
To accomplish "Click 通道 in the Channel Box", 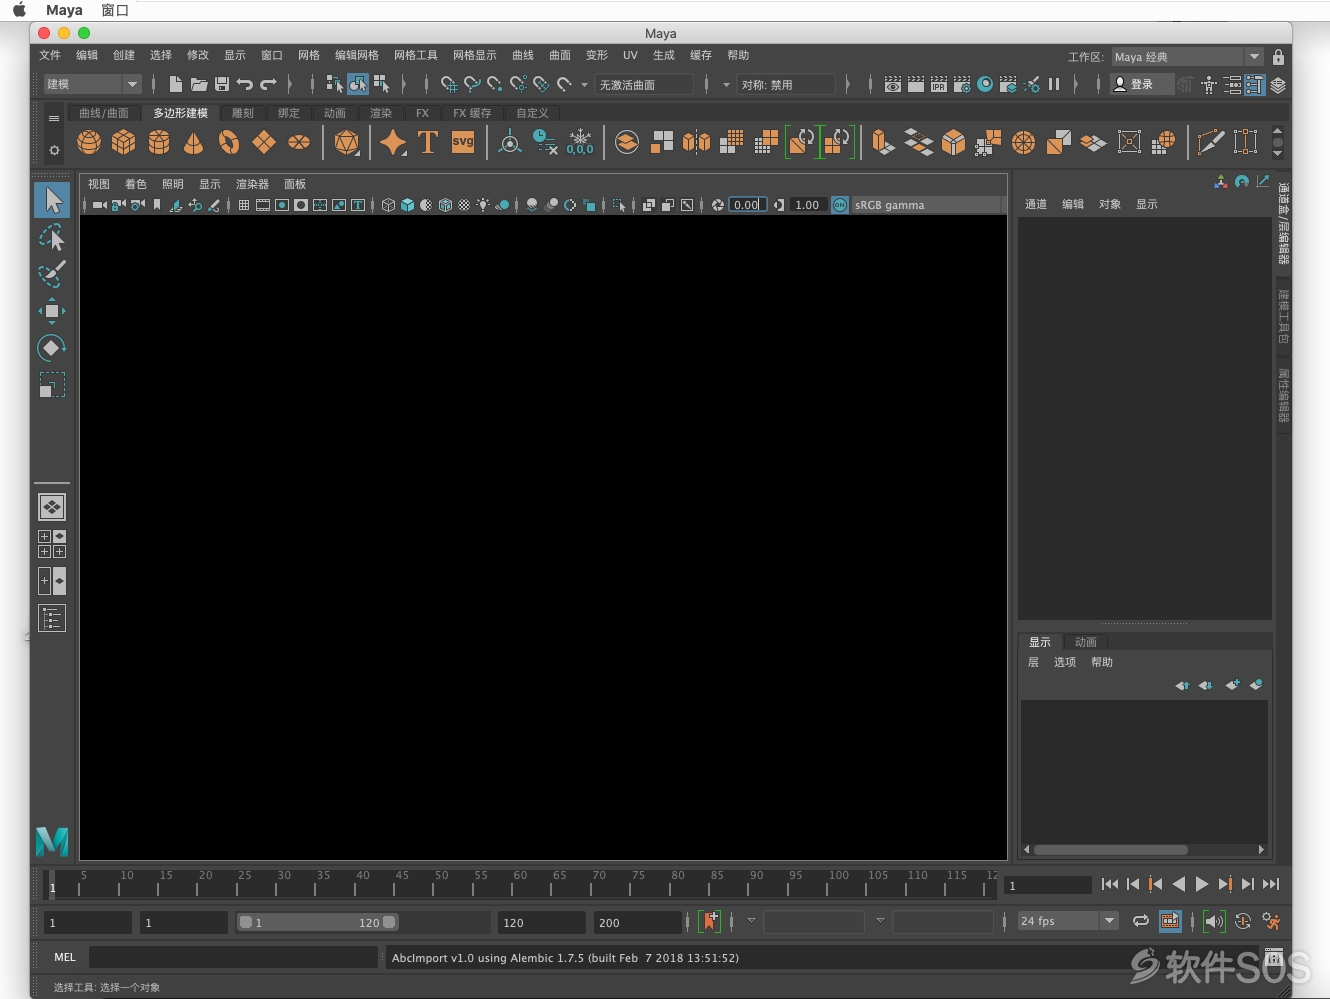I will [1036, 204].
